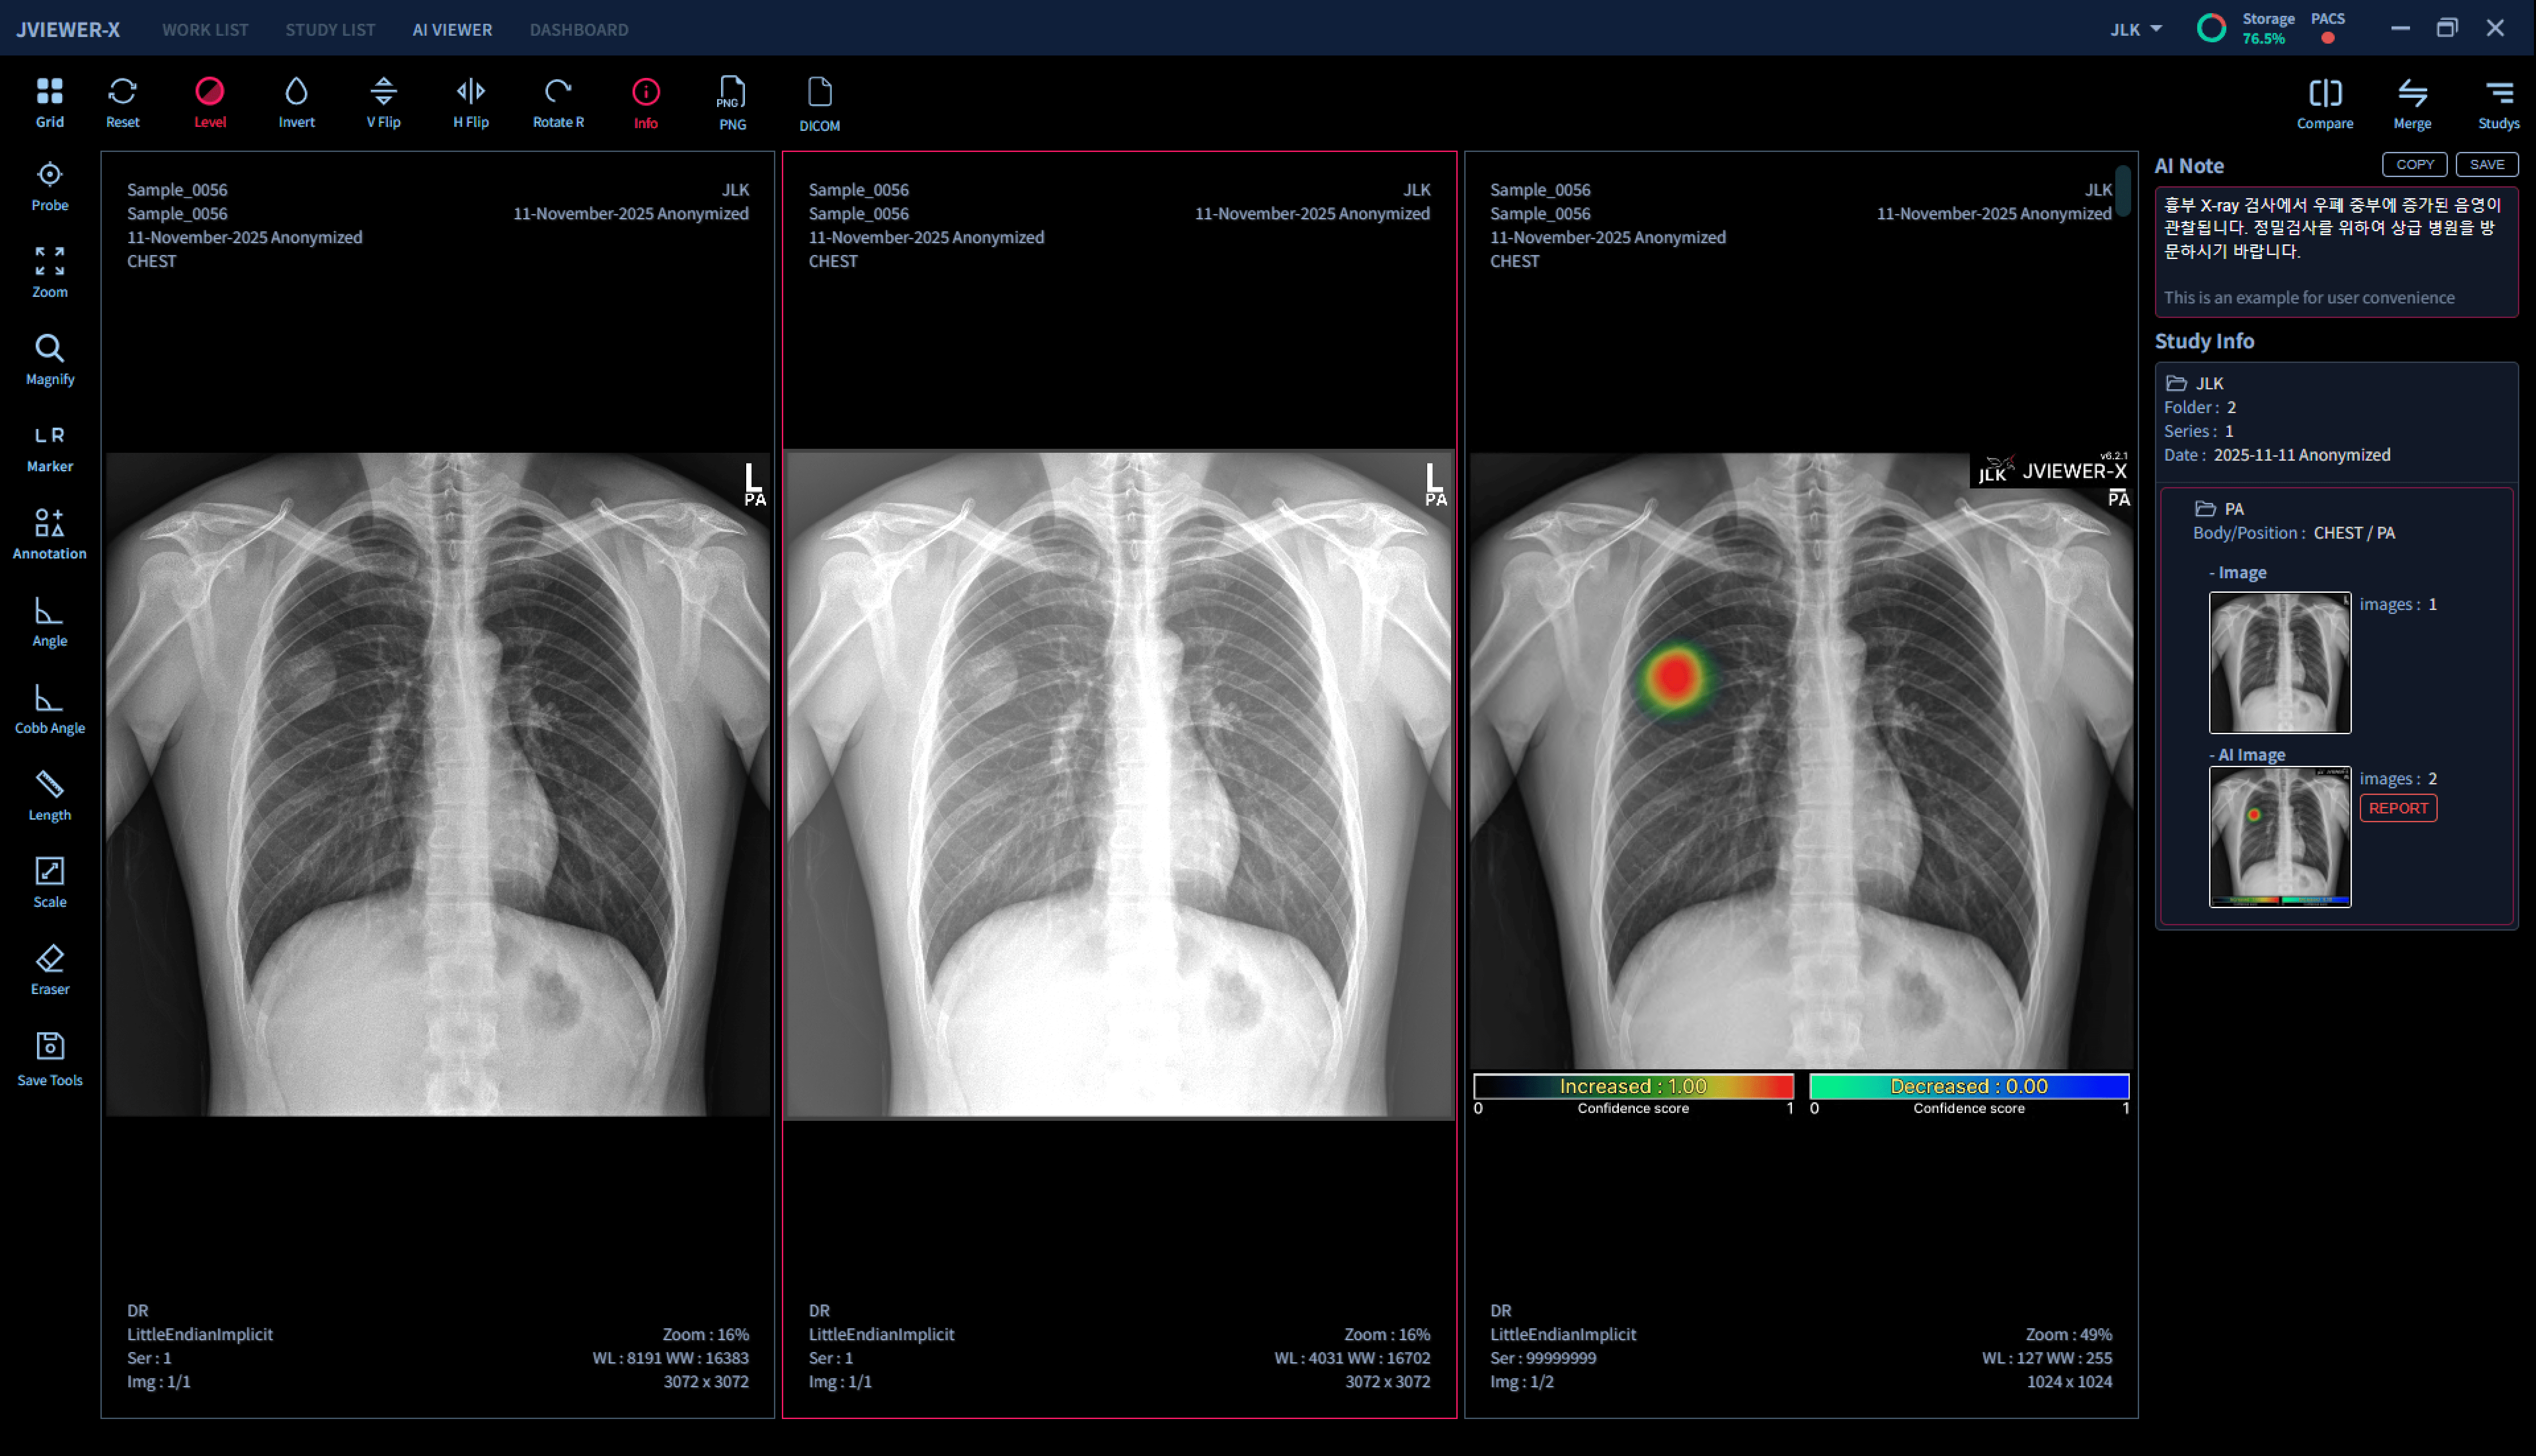Open the DASHBOARD menu
The width and height of the screenshot is (2536, 1456).
(x=579, y=29)
